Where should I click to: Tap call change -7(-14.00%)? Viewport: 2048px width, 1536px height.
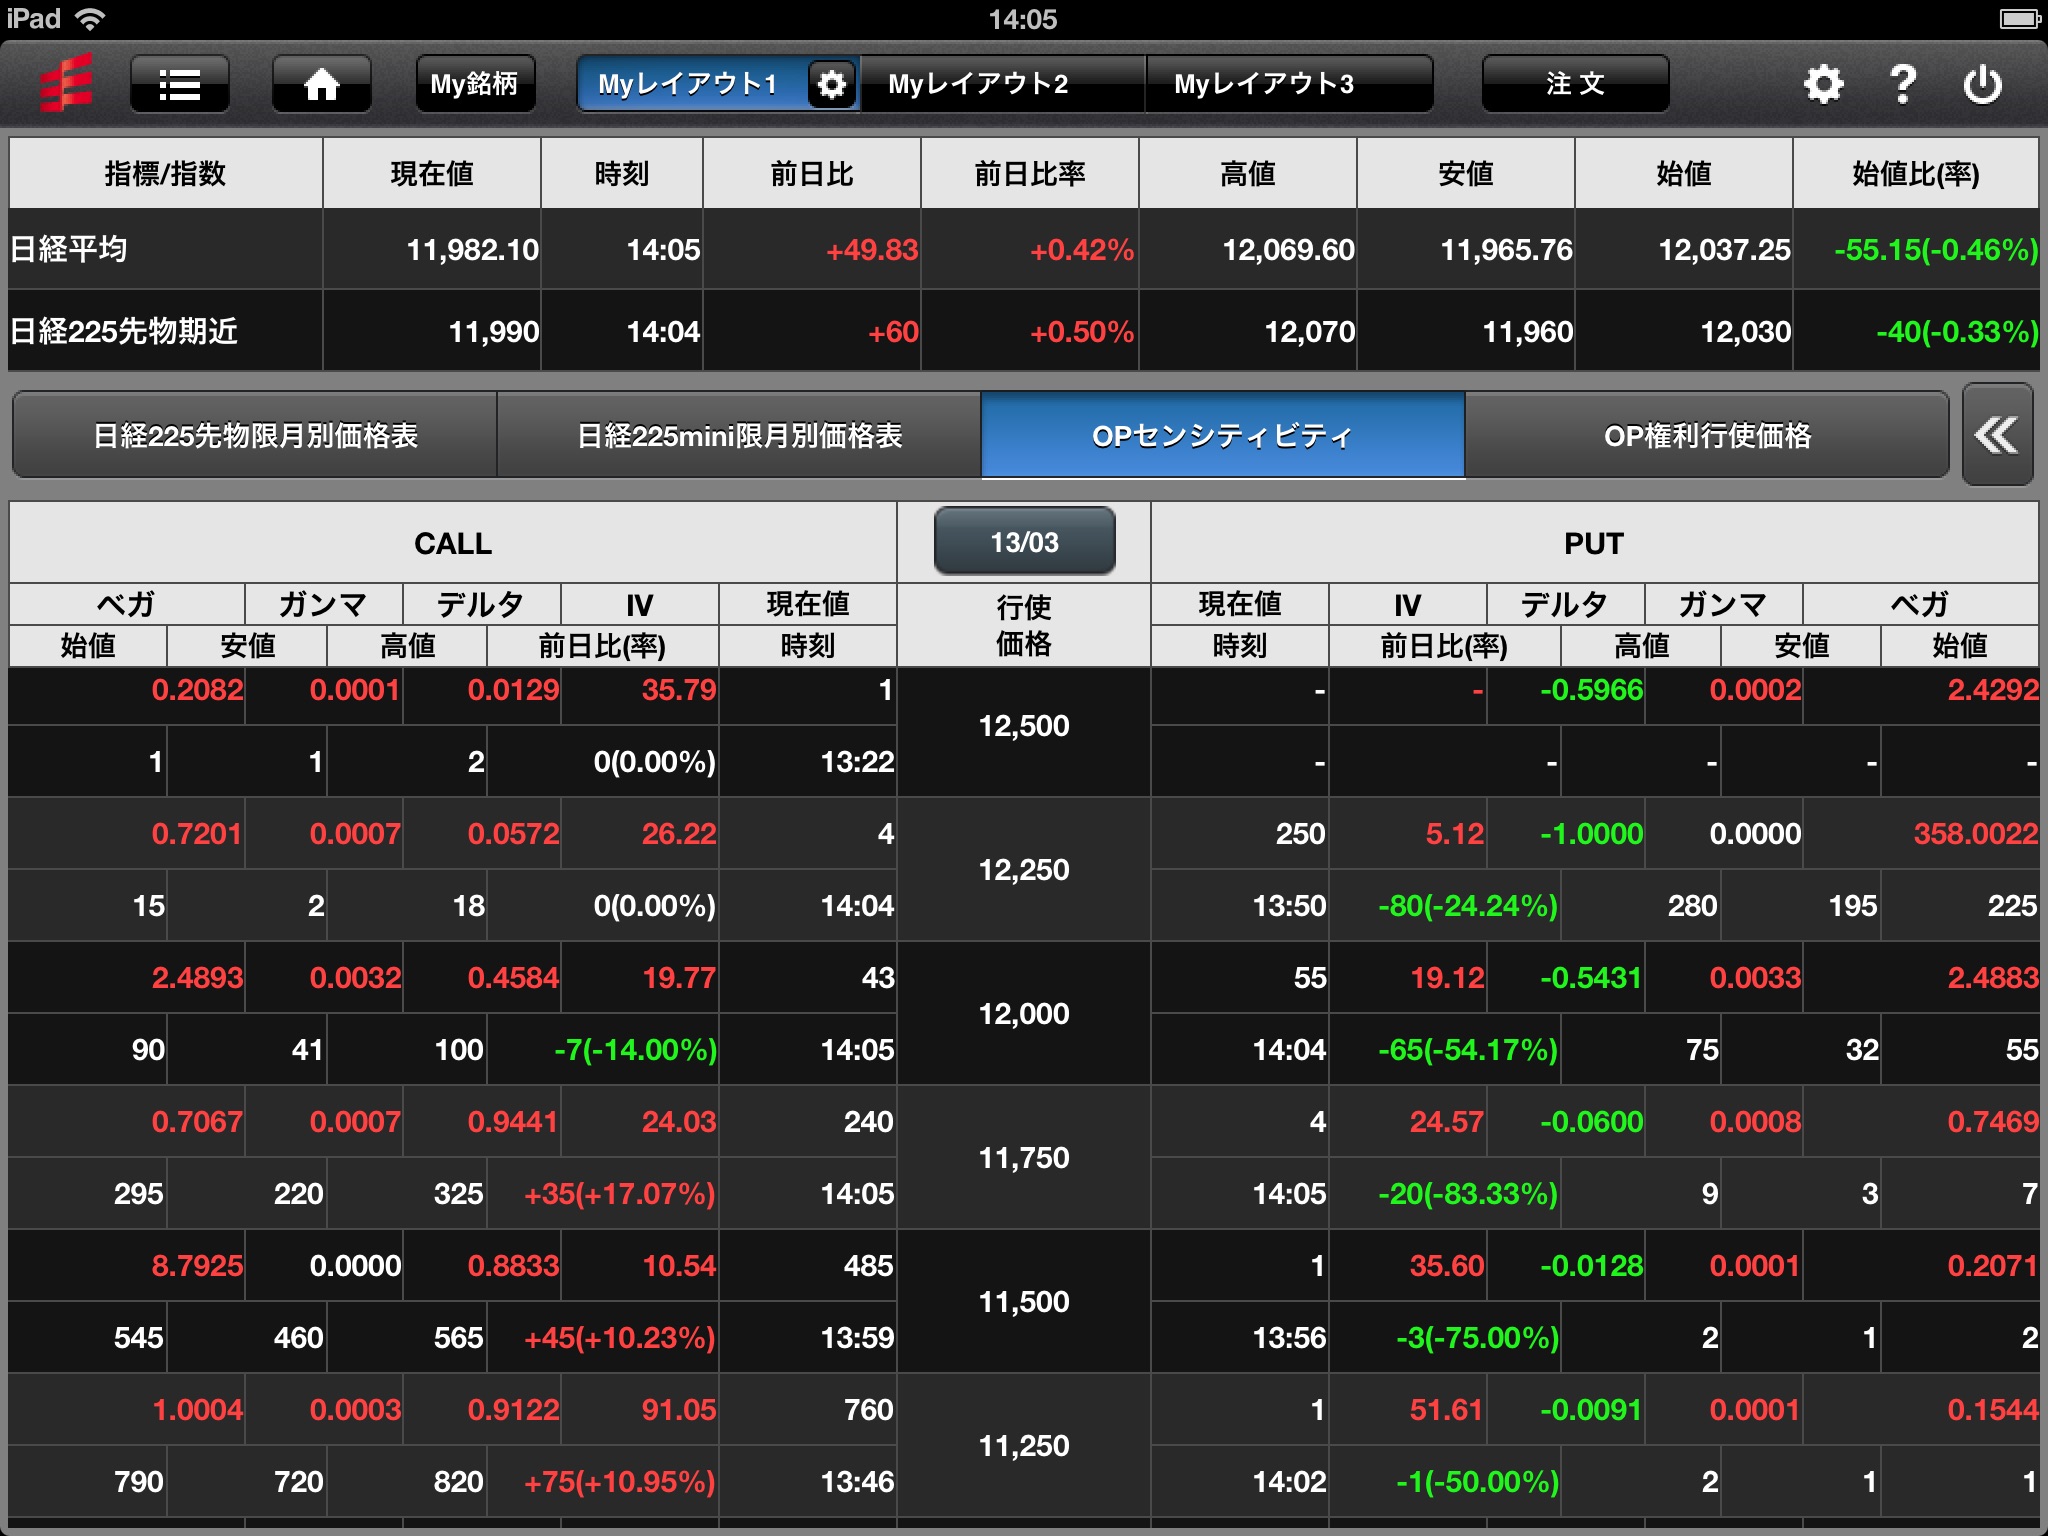[x=635, y=1050]
